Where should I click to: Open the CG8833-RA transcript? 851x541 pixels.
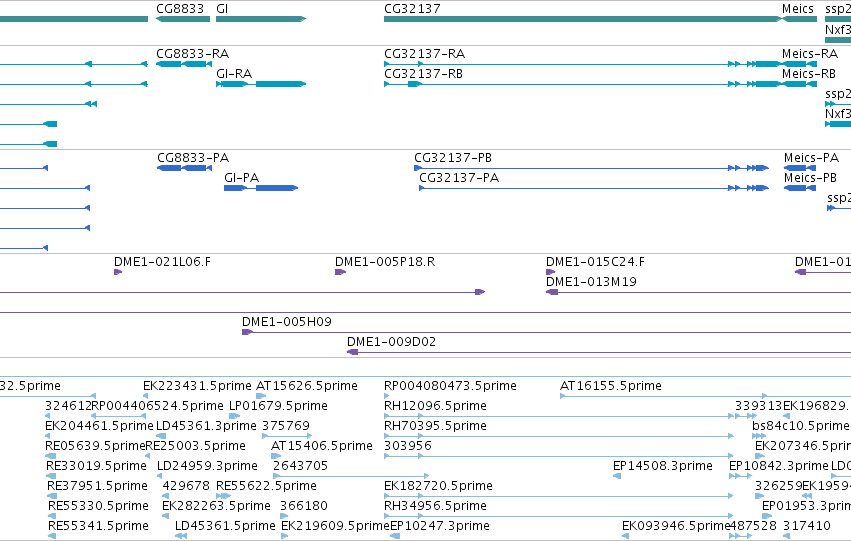(192, 54)
